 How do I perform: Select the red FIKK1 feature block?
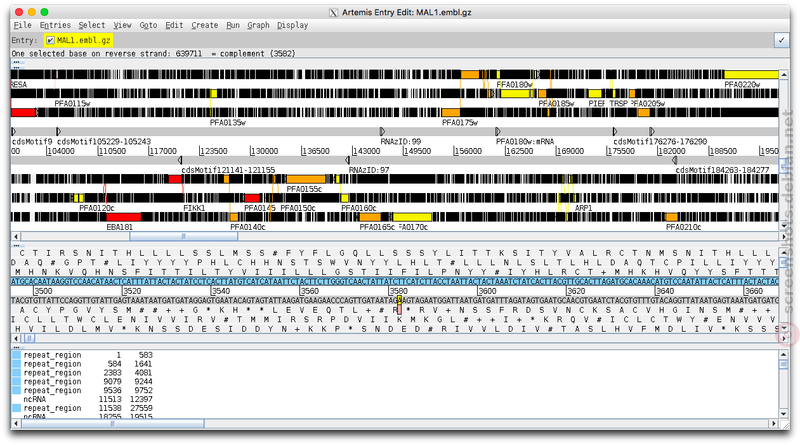[175, 179]
